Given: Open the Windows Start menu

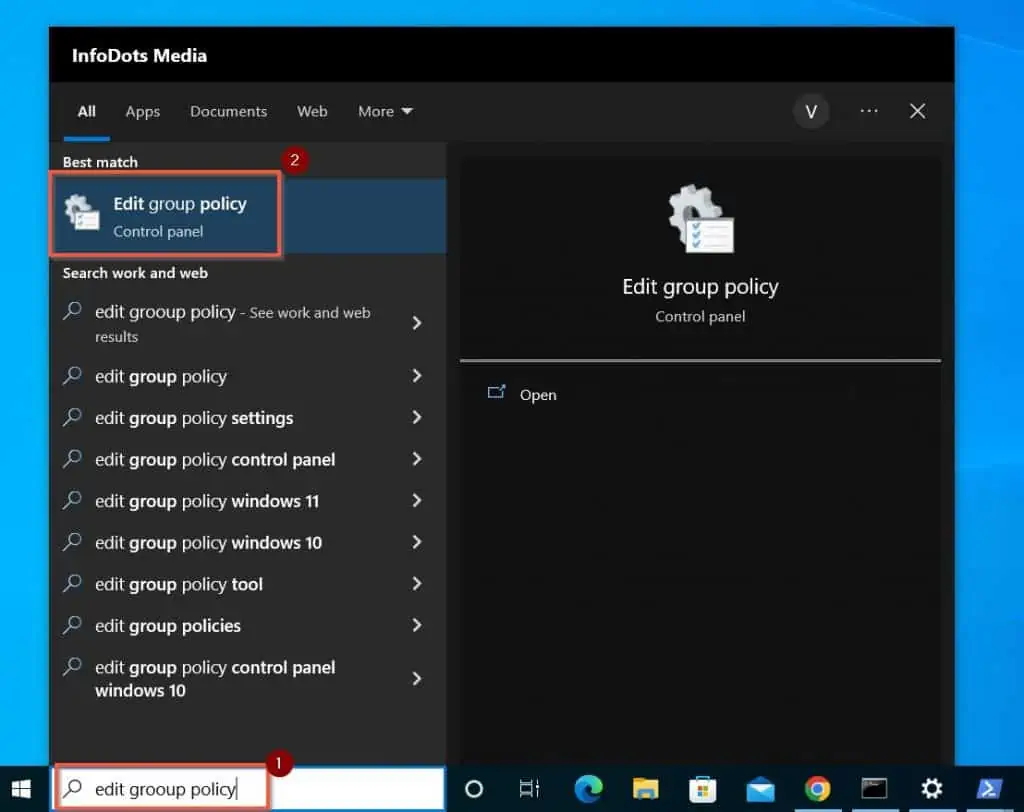Looking at the screenshot, I should pos(21,789).
